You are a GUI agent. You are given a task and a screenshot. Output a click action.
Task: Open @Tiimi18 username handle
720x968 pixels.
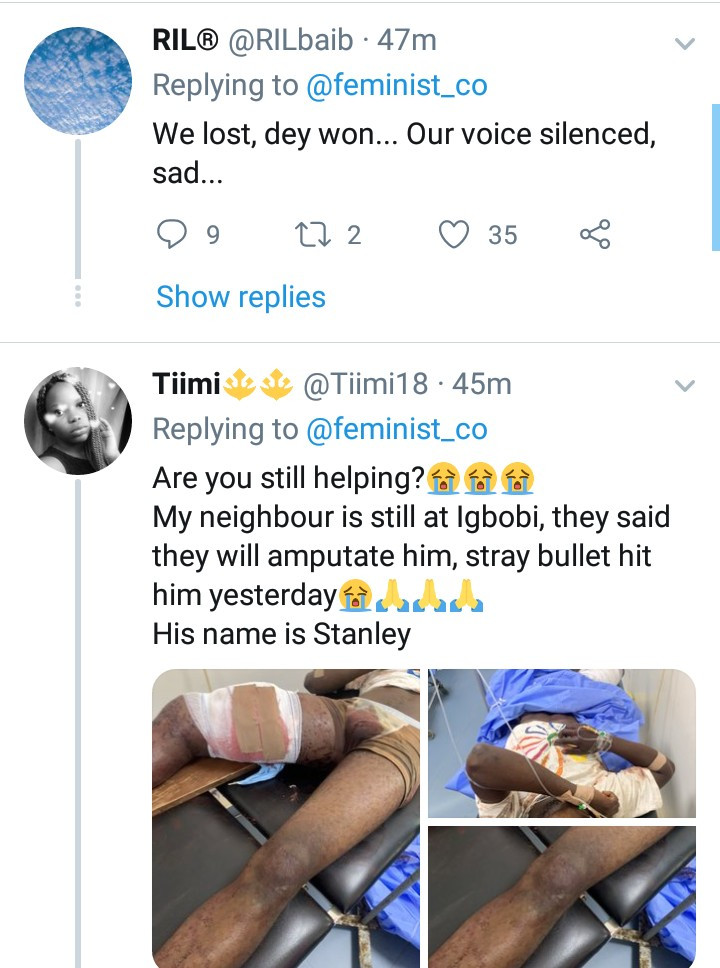(x=365, y=384)
